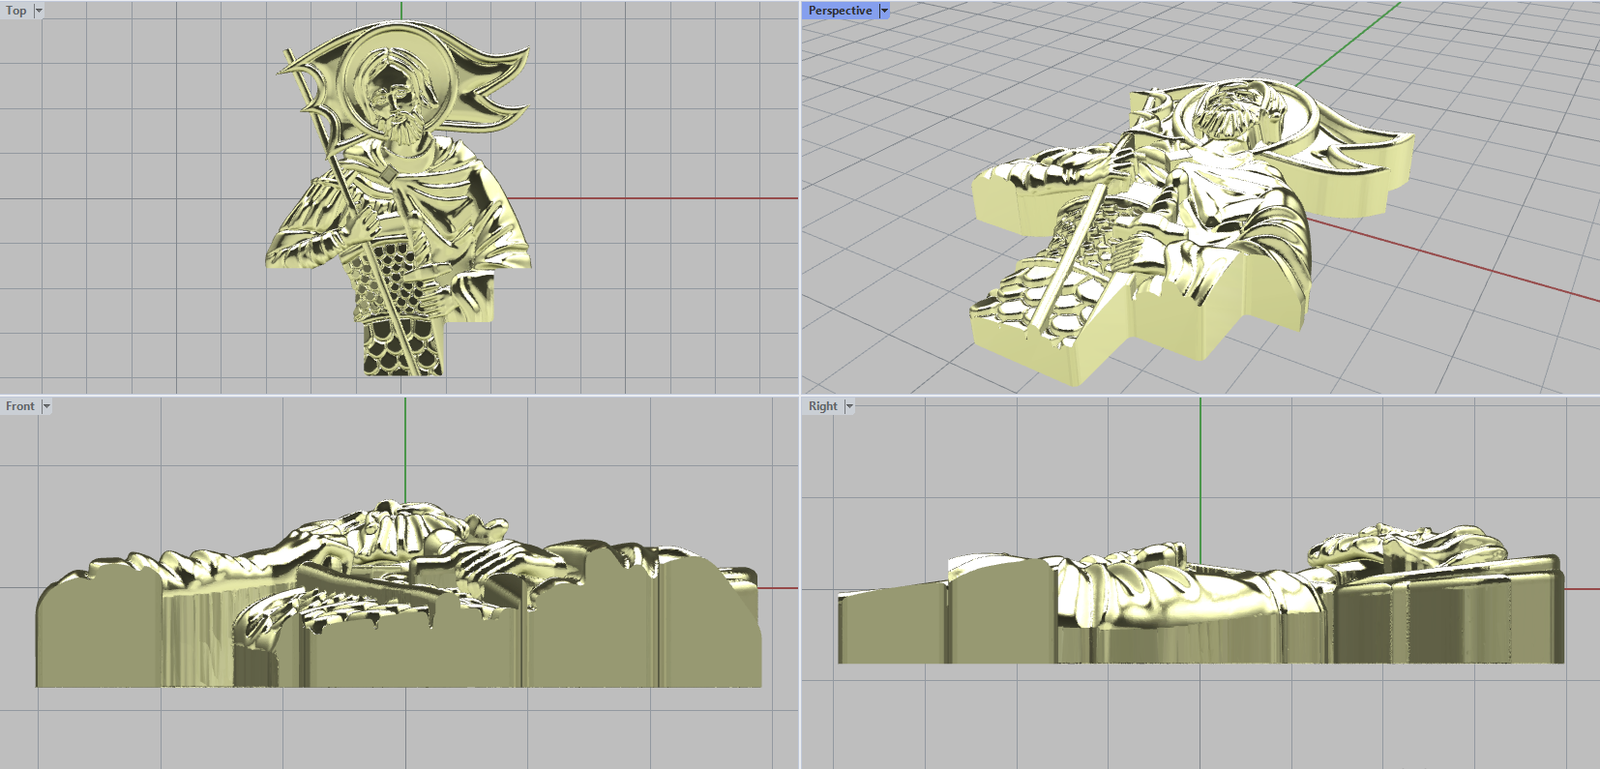Click the relief model in Front view
Viewport: 1600px width, 769px height.
(400, 620)
